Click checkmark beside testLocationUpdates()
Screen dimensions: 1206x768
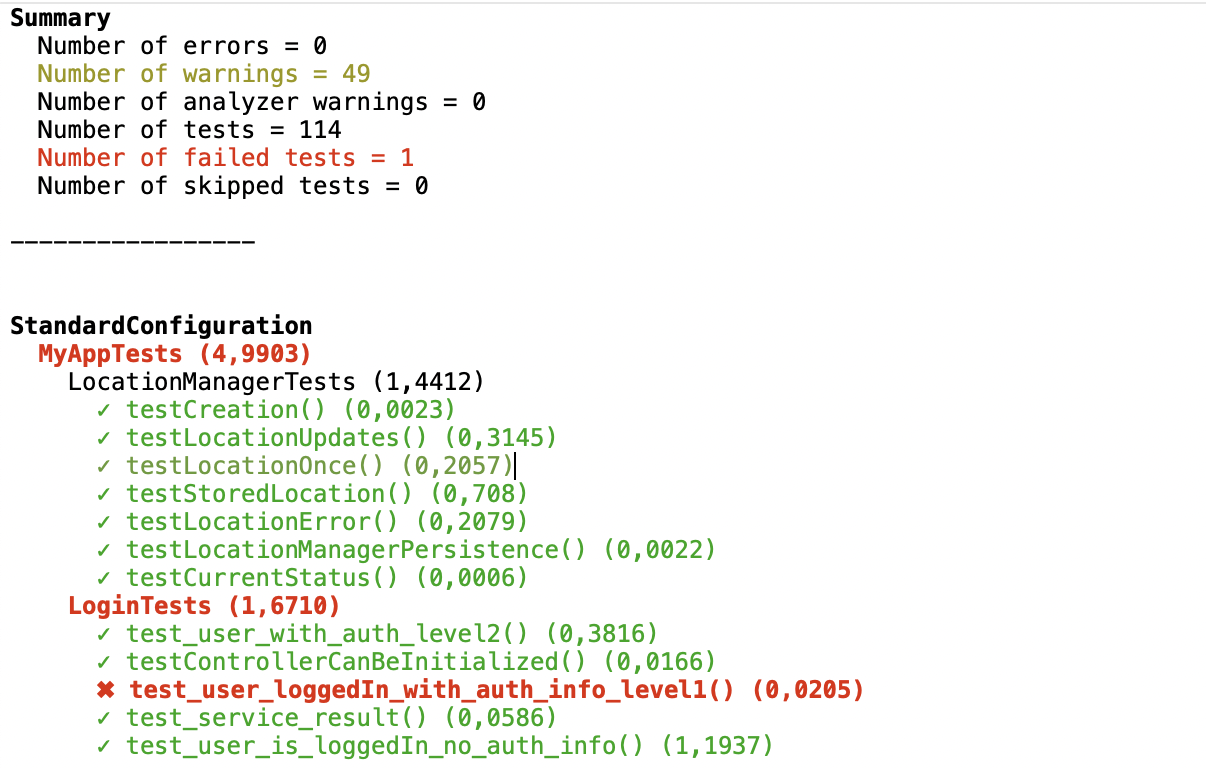click(104, 438)
